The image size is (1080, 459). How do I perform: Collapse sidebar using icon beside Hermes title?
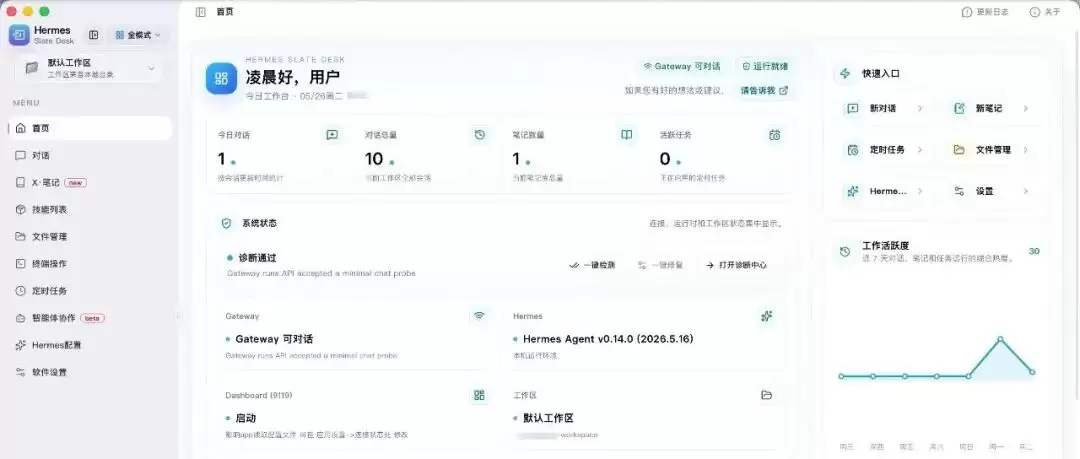tap(94, 34)
